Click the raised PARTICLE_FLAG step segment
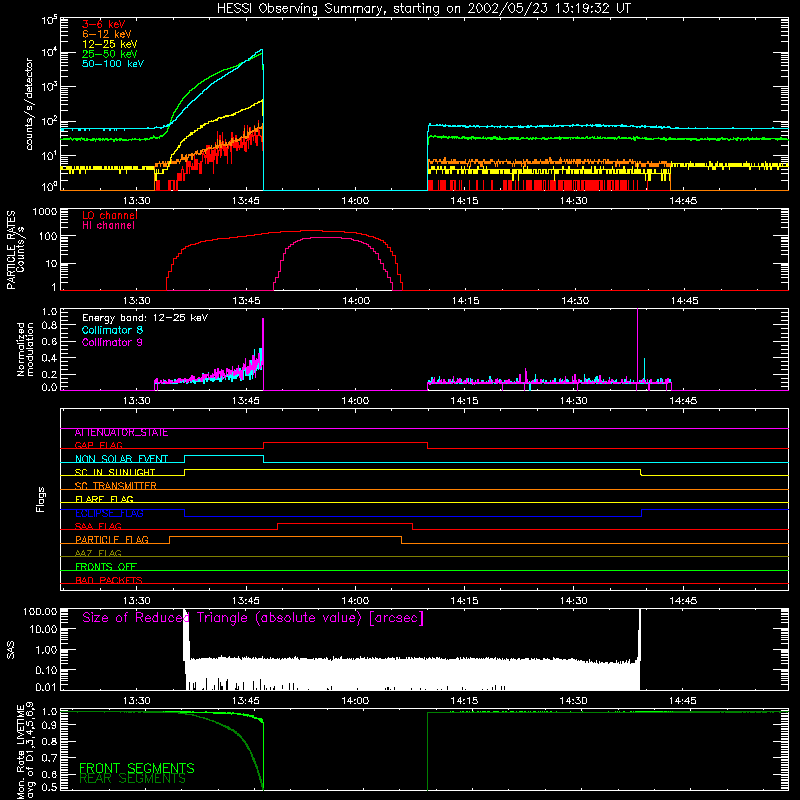This screenshot has width=800, height=800. click(x=285, y=537)
